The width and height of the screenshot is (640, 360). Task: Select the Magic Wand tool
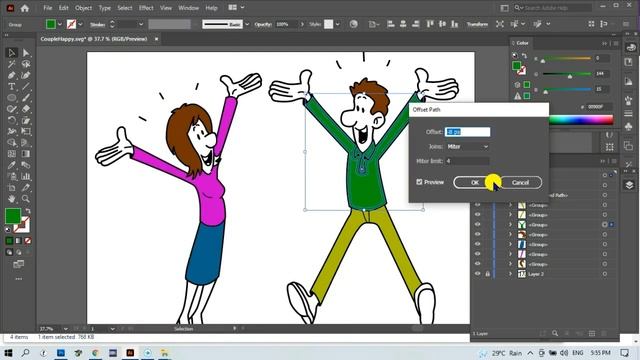(x=11, y=64)
